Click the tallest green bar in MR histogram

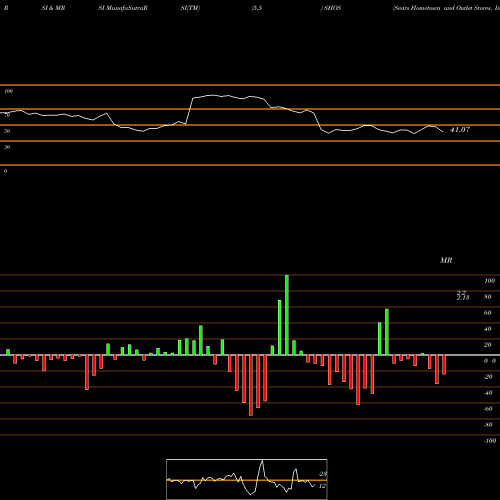point(287,315)
